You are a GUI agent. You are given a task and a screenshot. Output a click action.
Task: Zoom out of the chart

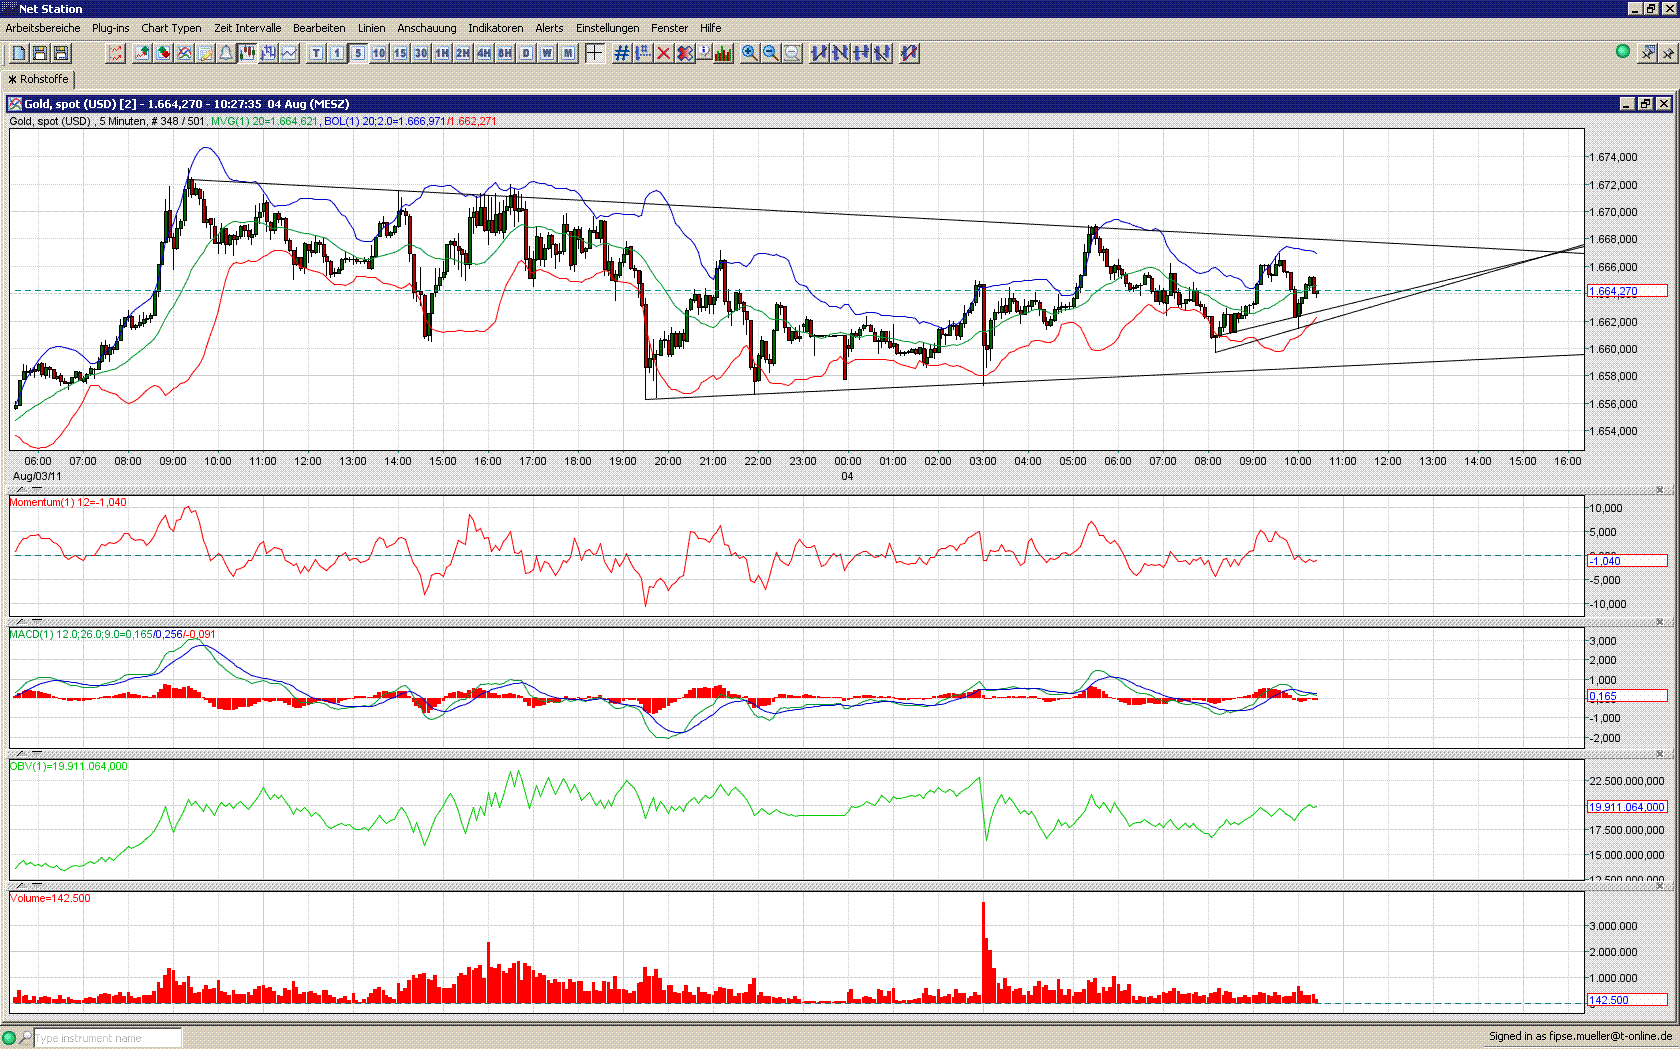(771, 53)
